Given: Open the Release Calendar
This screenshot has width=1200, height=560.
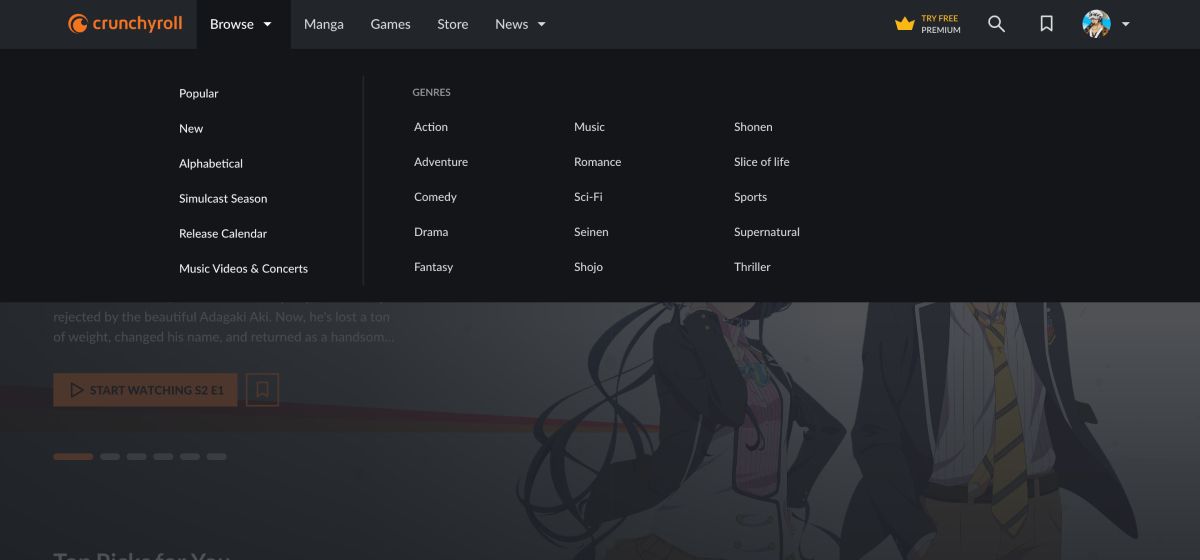Looking at the screenshot, I should [223, 233].
